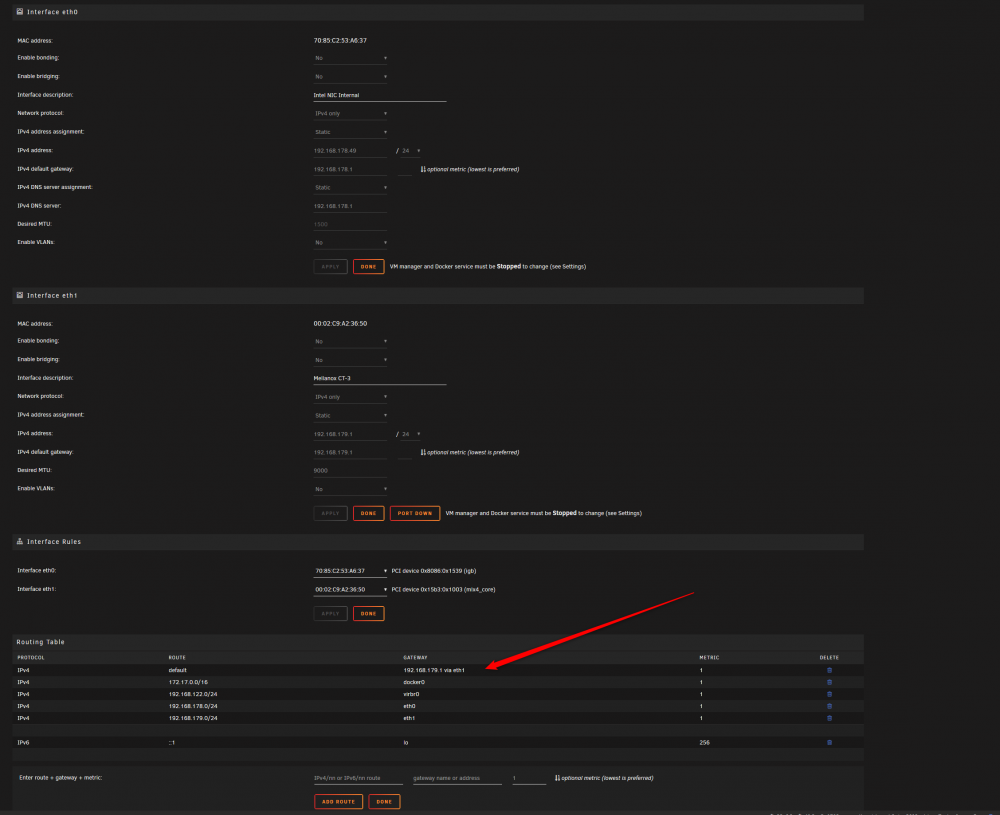This screenshot has width=1000, height=815.
Task: Select the docker0 gateway cell
Action: (x=414, y=682)
